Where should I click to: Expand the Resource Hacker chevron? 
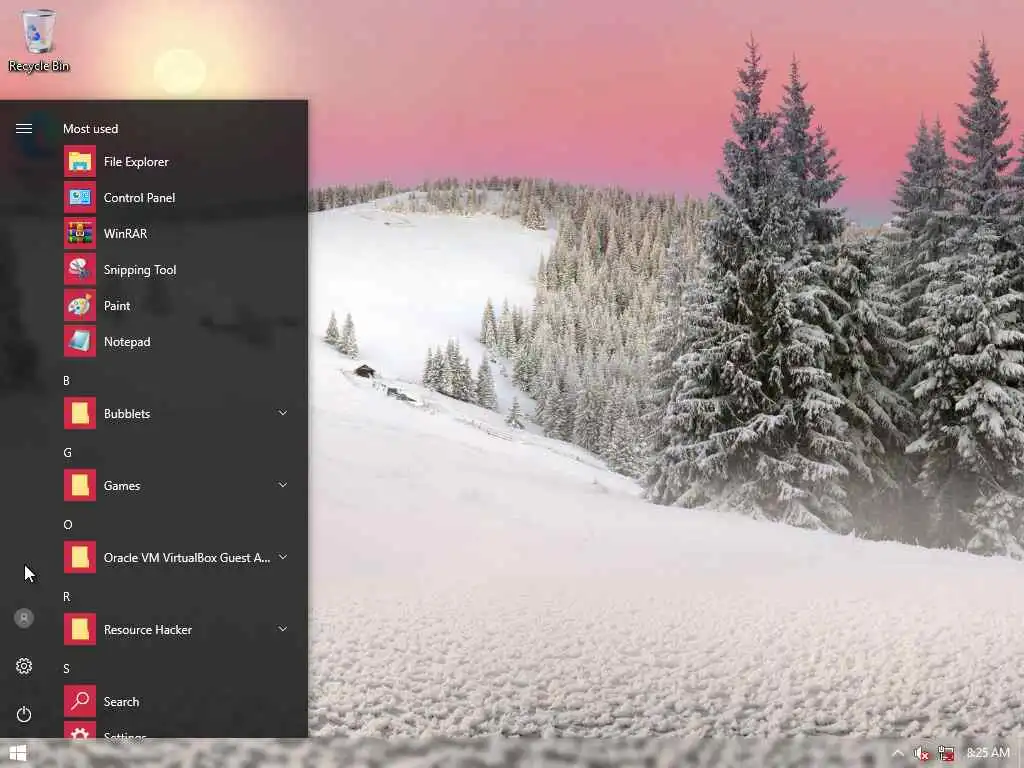pos(283,629)
